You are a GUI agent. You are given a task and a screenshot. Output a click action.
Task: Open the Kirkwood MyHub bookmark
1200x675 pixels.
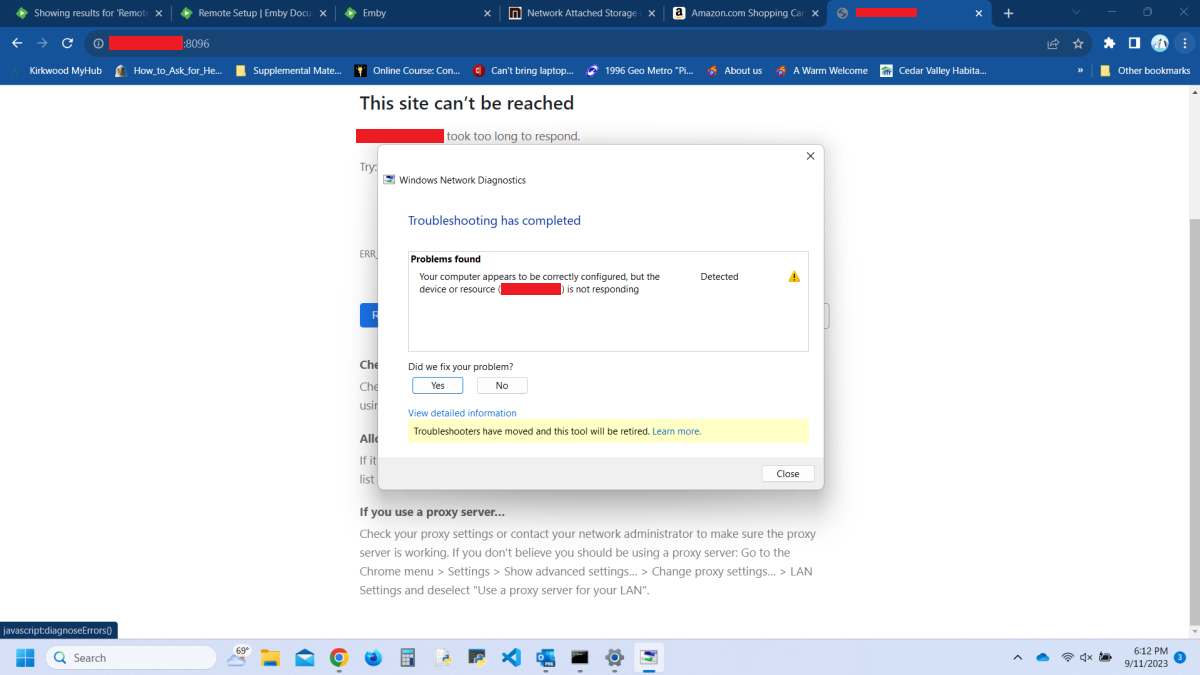coord(57,71)
